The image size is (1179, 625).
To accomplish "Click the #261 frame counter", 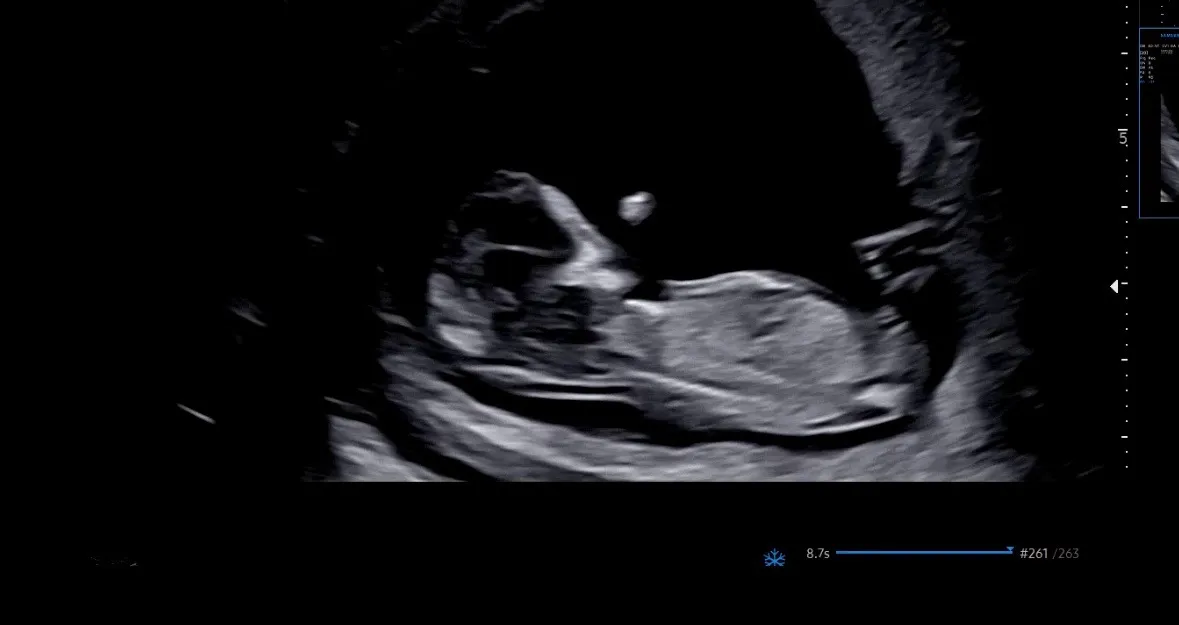I will [x=1034, y=554].
